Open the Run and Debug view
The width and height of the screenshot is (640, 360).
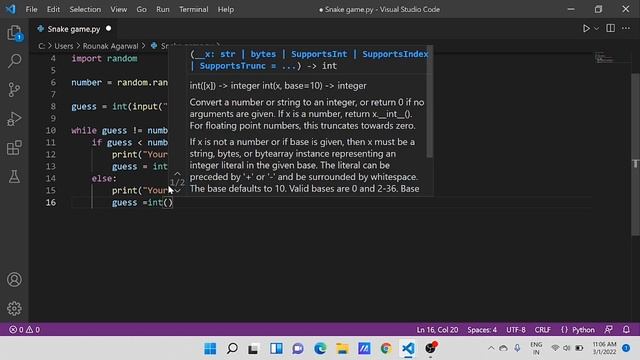[14, 119]
